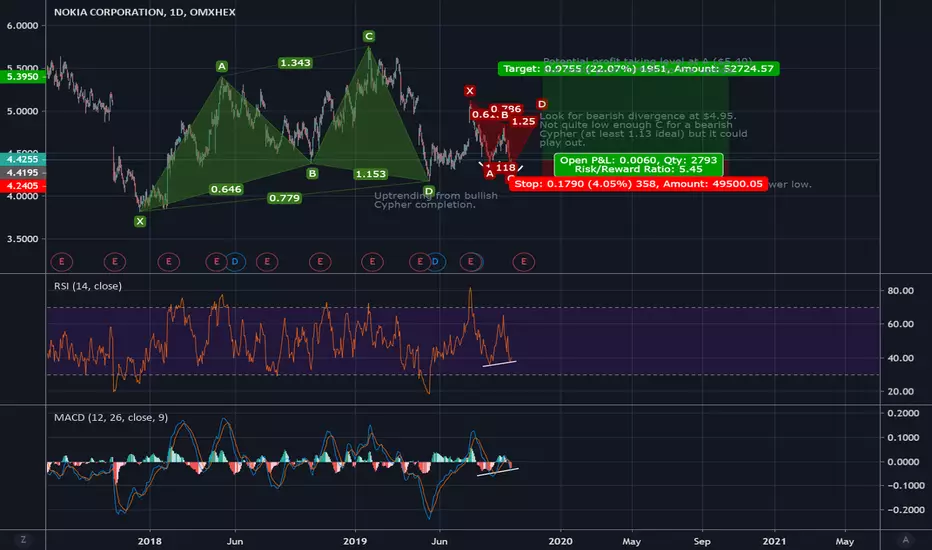Select the green C pattern point label
Screen dimensions: 932x550
click(x=369, y=36)
